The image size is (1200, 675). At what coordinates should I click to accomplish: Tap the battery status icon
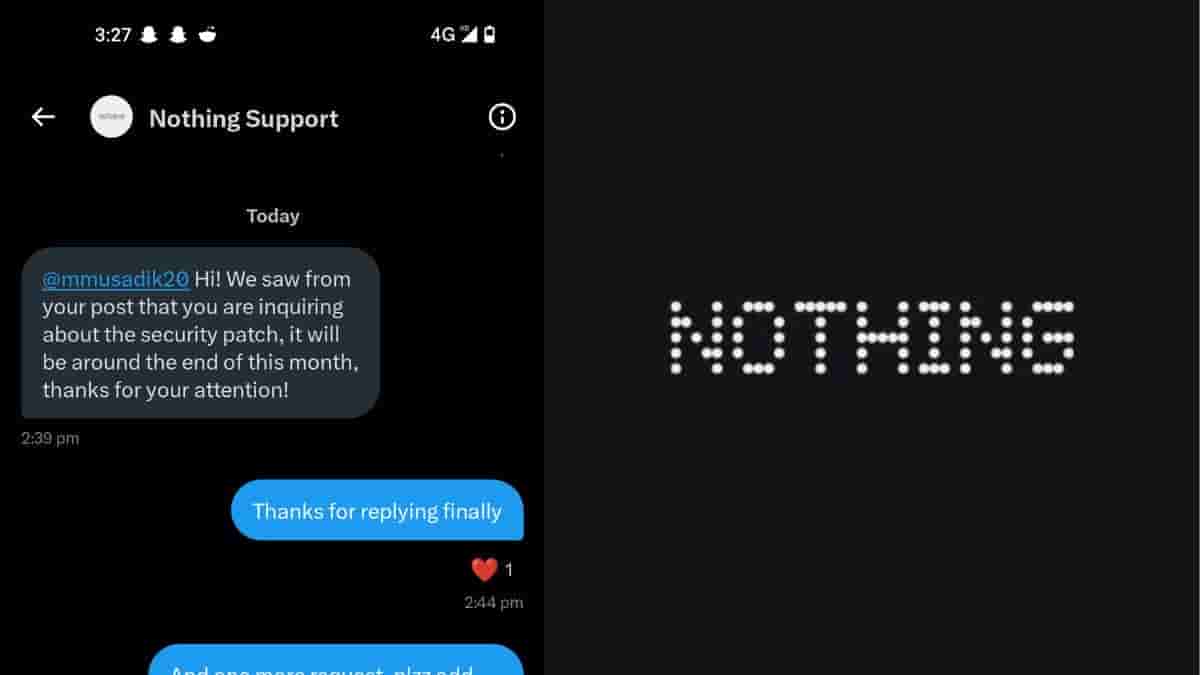(x=489, y=35)
